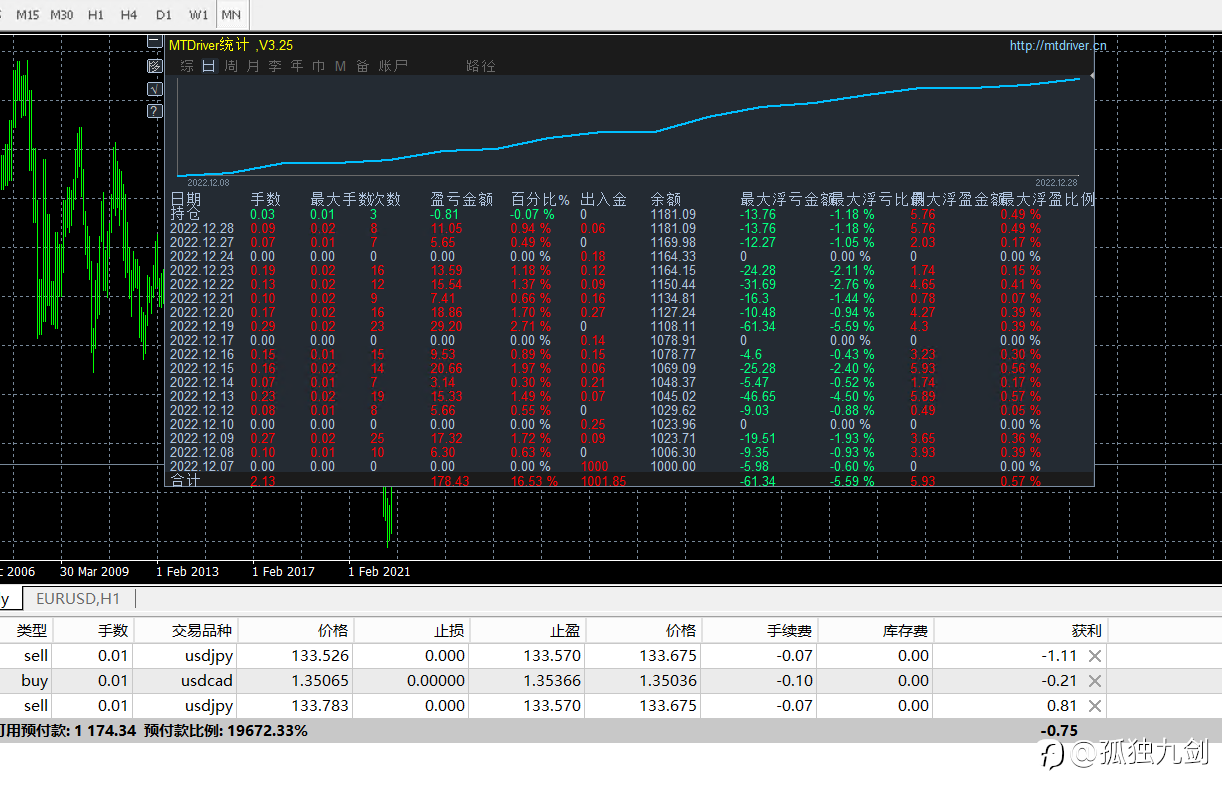
Task: Click the 出入金 column heading
Action: (604, 199)
